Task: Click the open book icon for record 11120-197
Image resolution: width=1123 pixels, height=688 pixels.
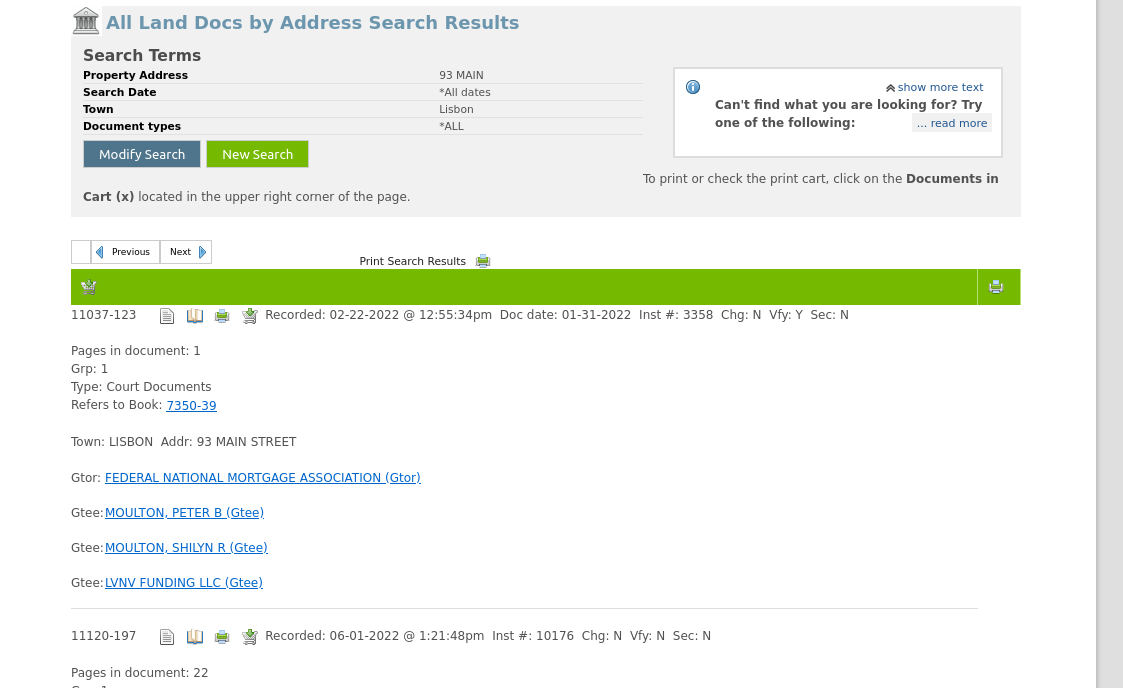Action: pyautogui.click(x=195, y=636)
